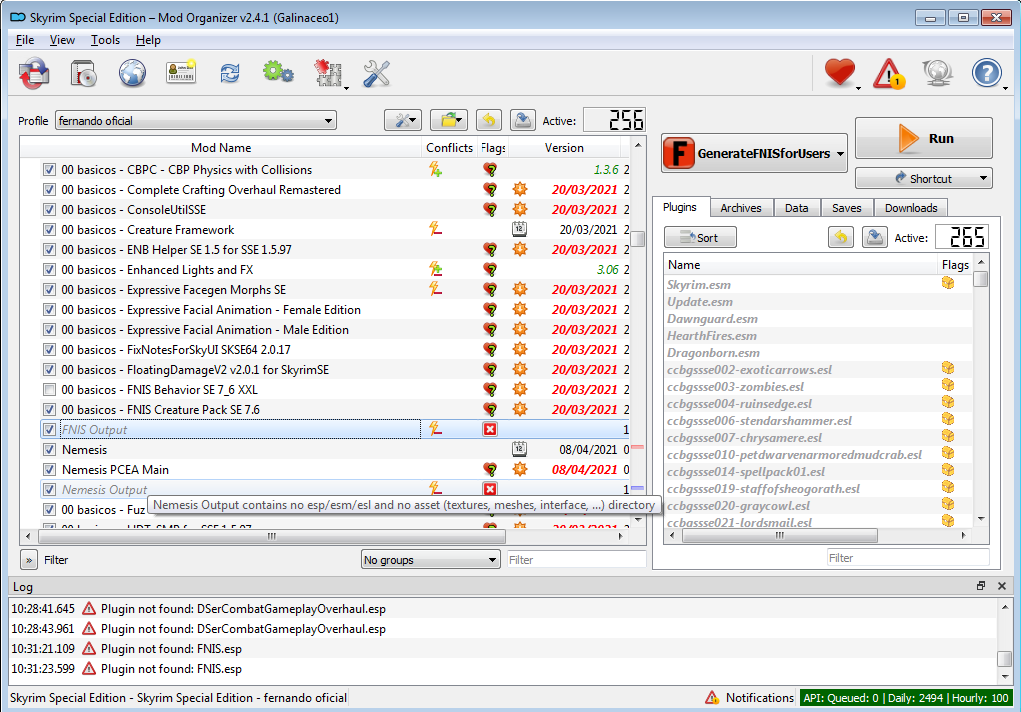
Task: Click the Run button
Action: tap(923, 138)
